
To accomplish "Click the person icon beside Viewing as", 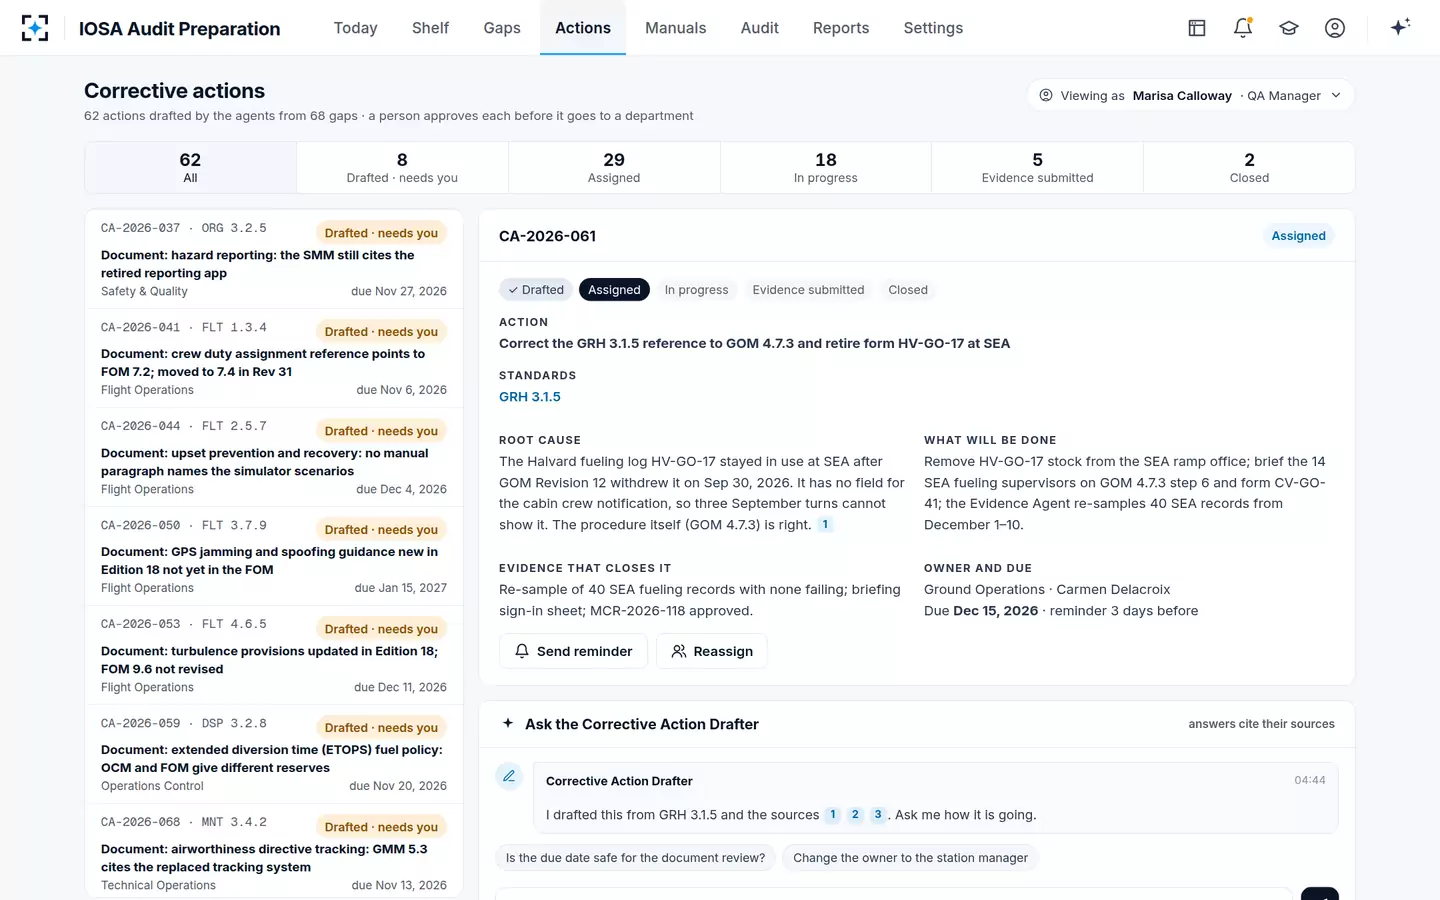I will pos(1046,96).
